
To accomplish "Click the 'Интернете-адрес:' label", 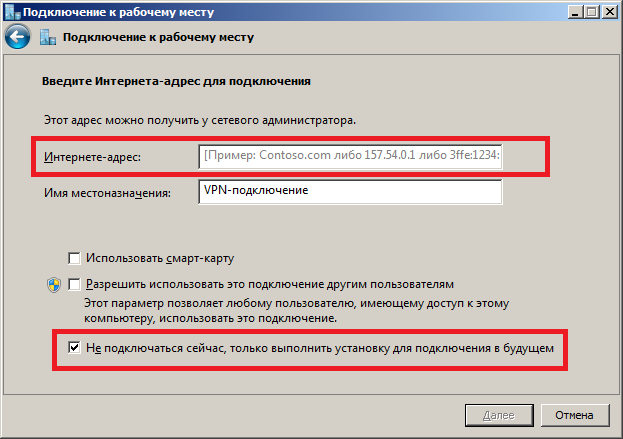I will pos(93,158).
